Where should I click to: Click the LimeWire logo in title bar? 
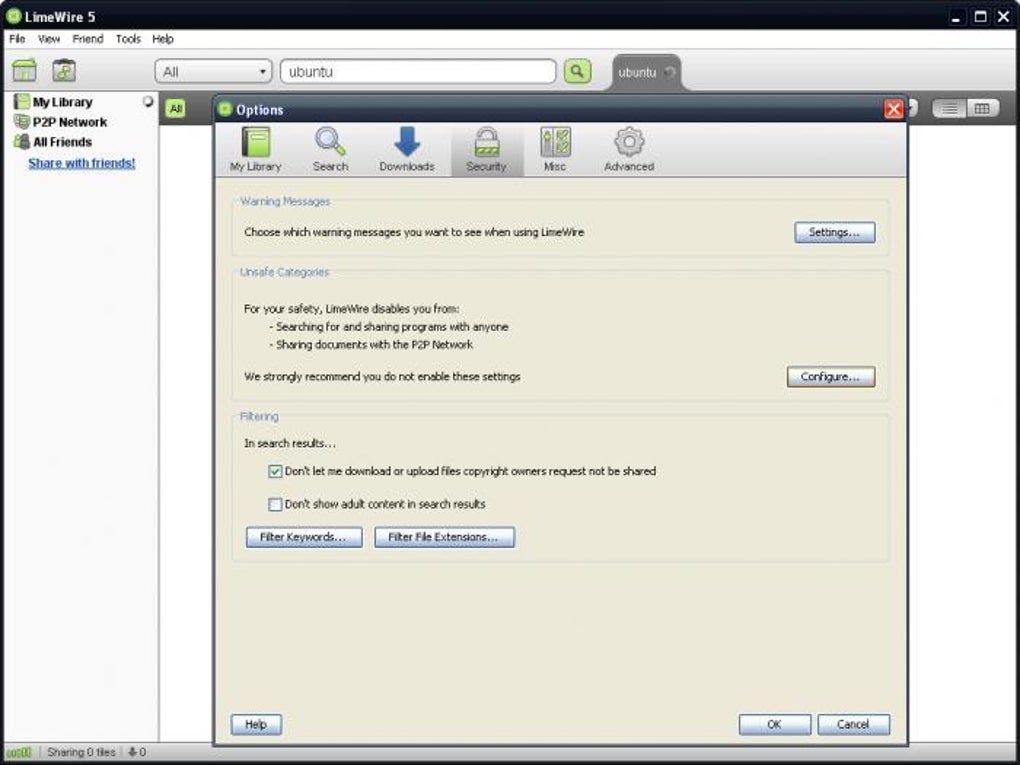13,16
